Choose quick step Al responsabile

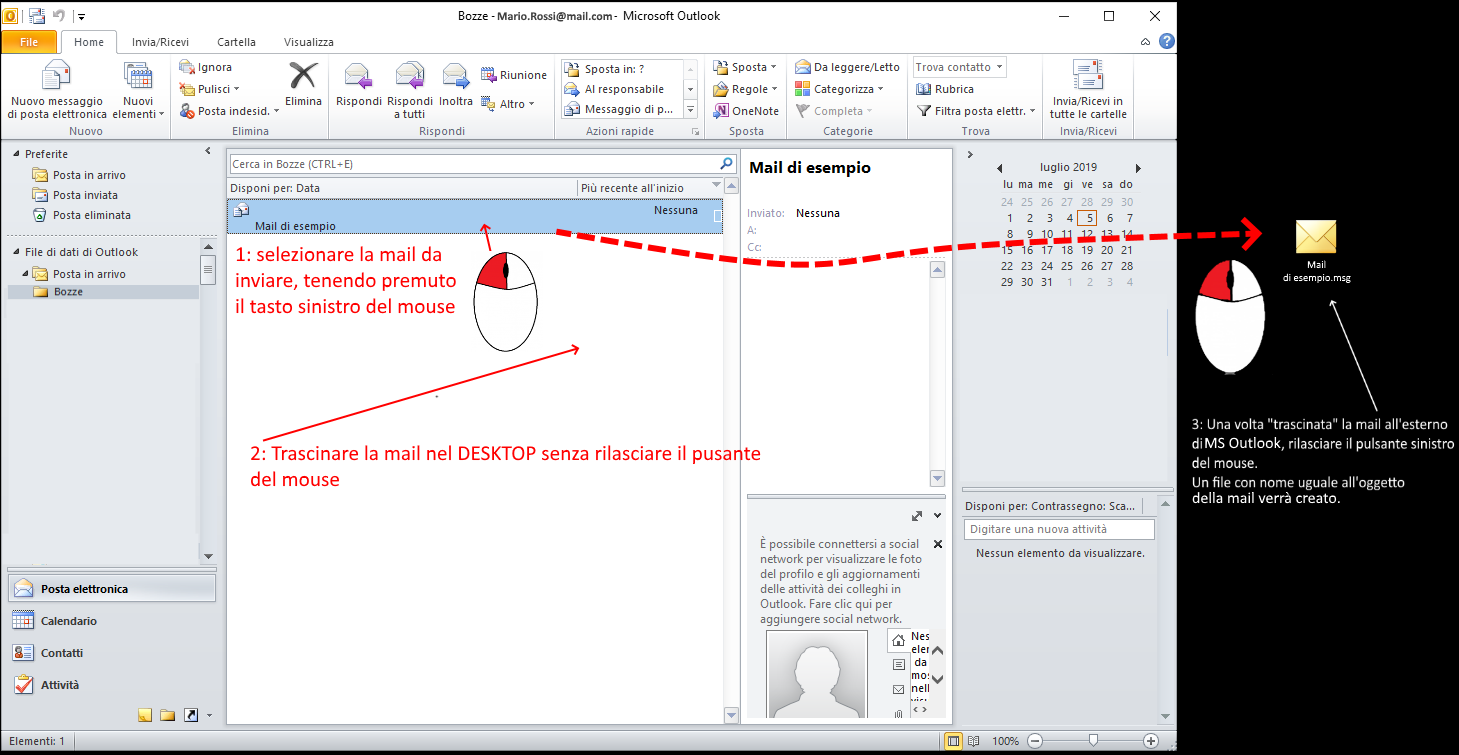click(x=620, y=89)
